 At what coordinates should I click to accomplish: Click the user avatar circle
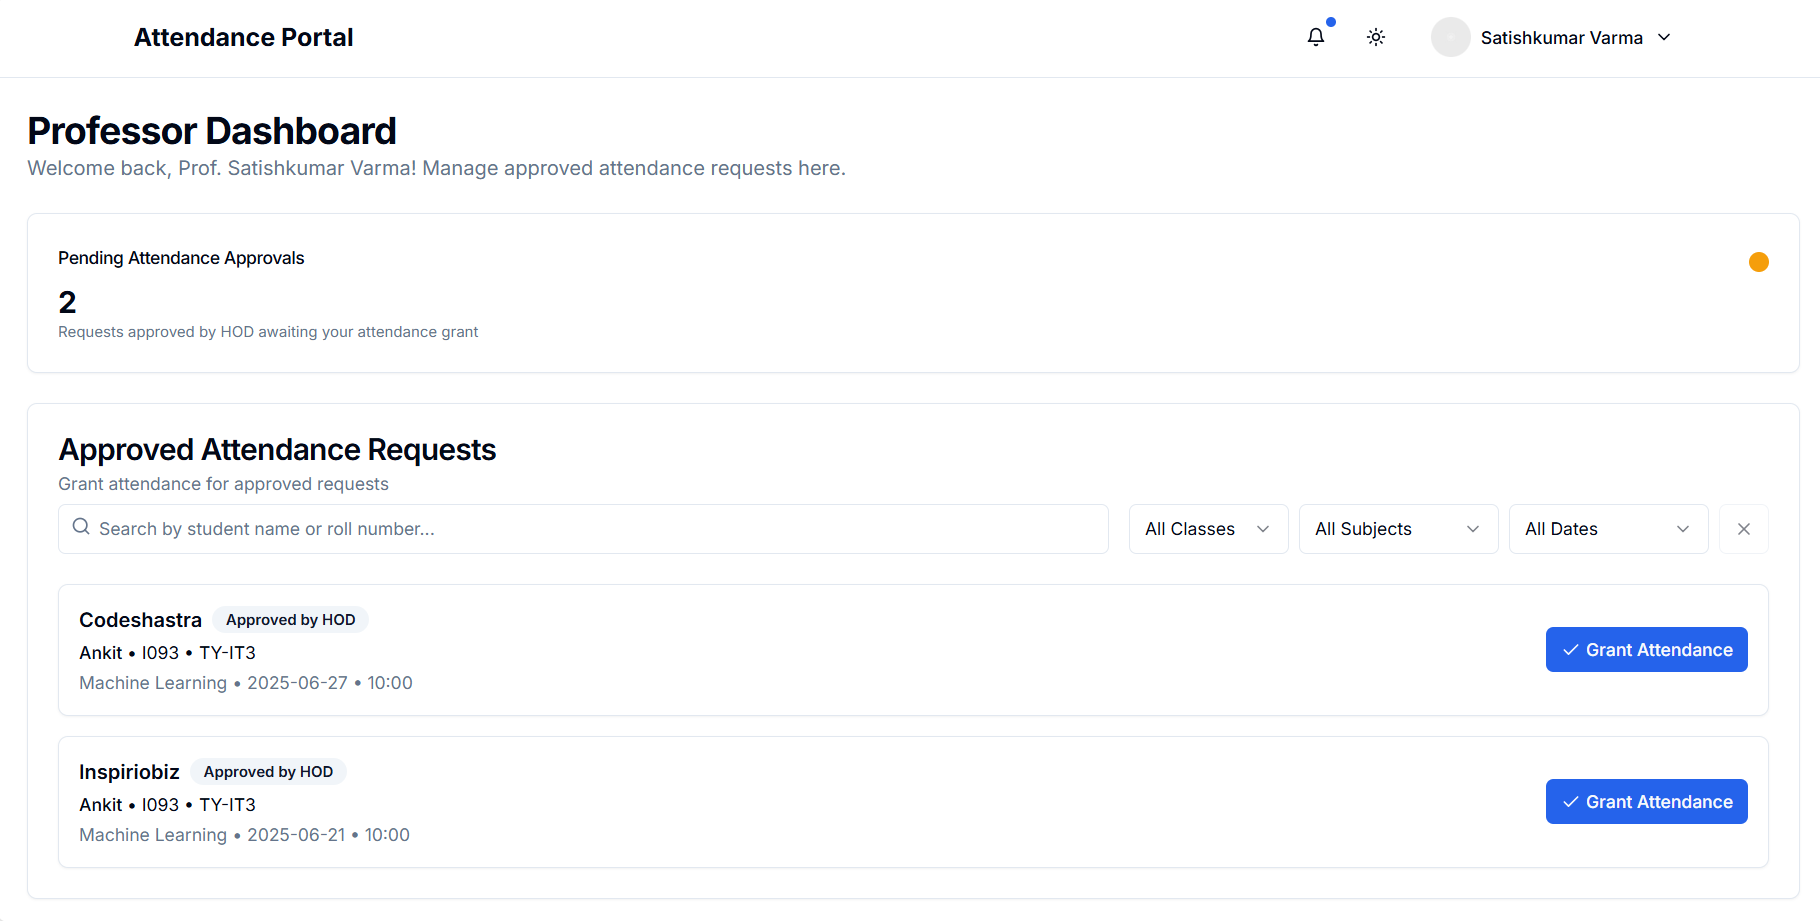point(1450,37)
